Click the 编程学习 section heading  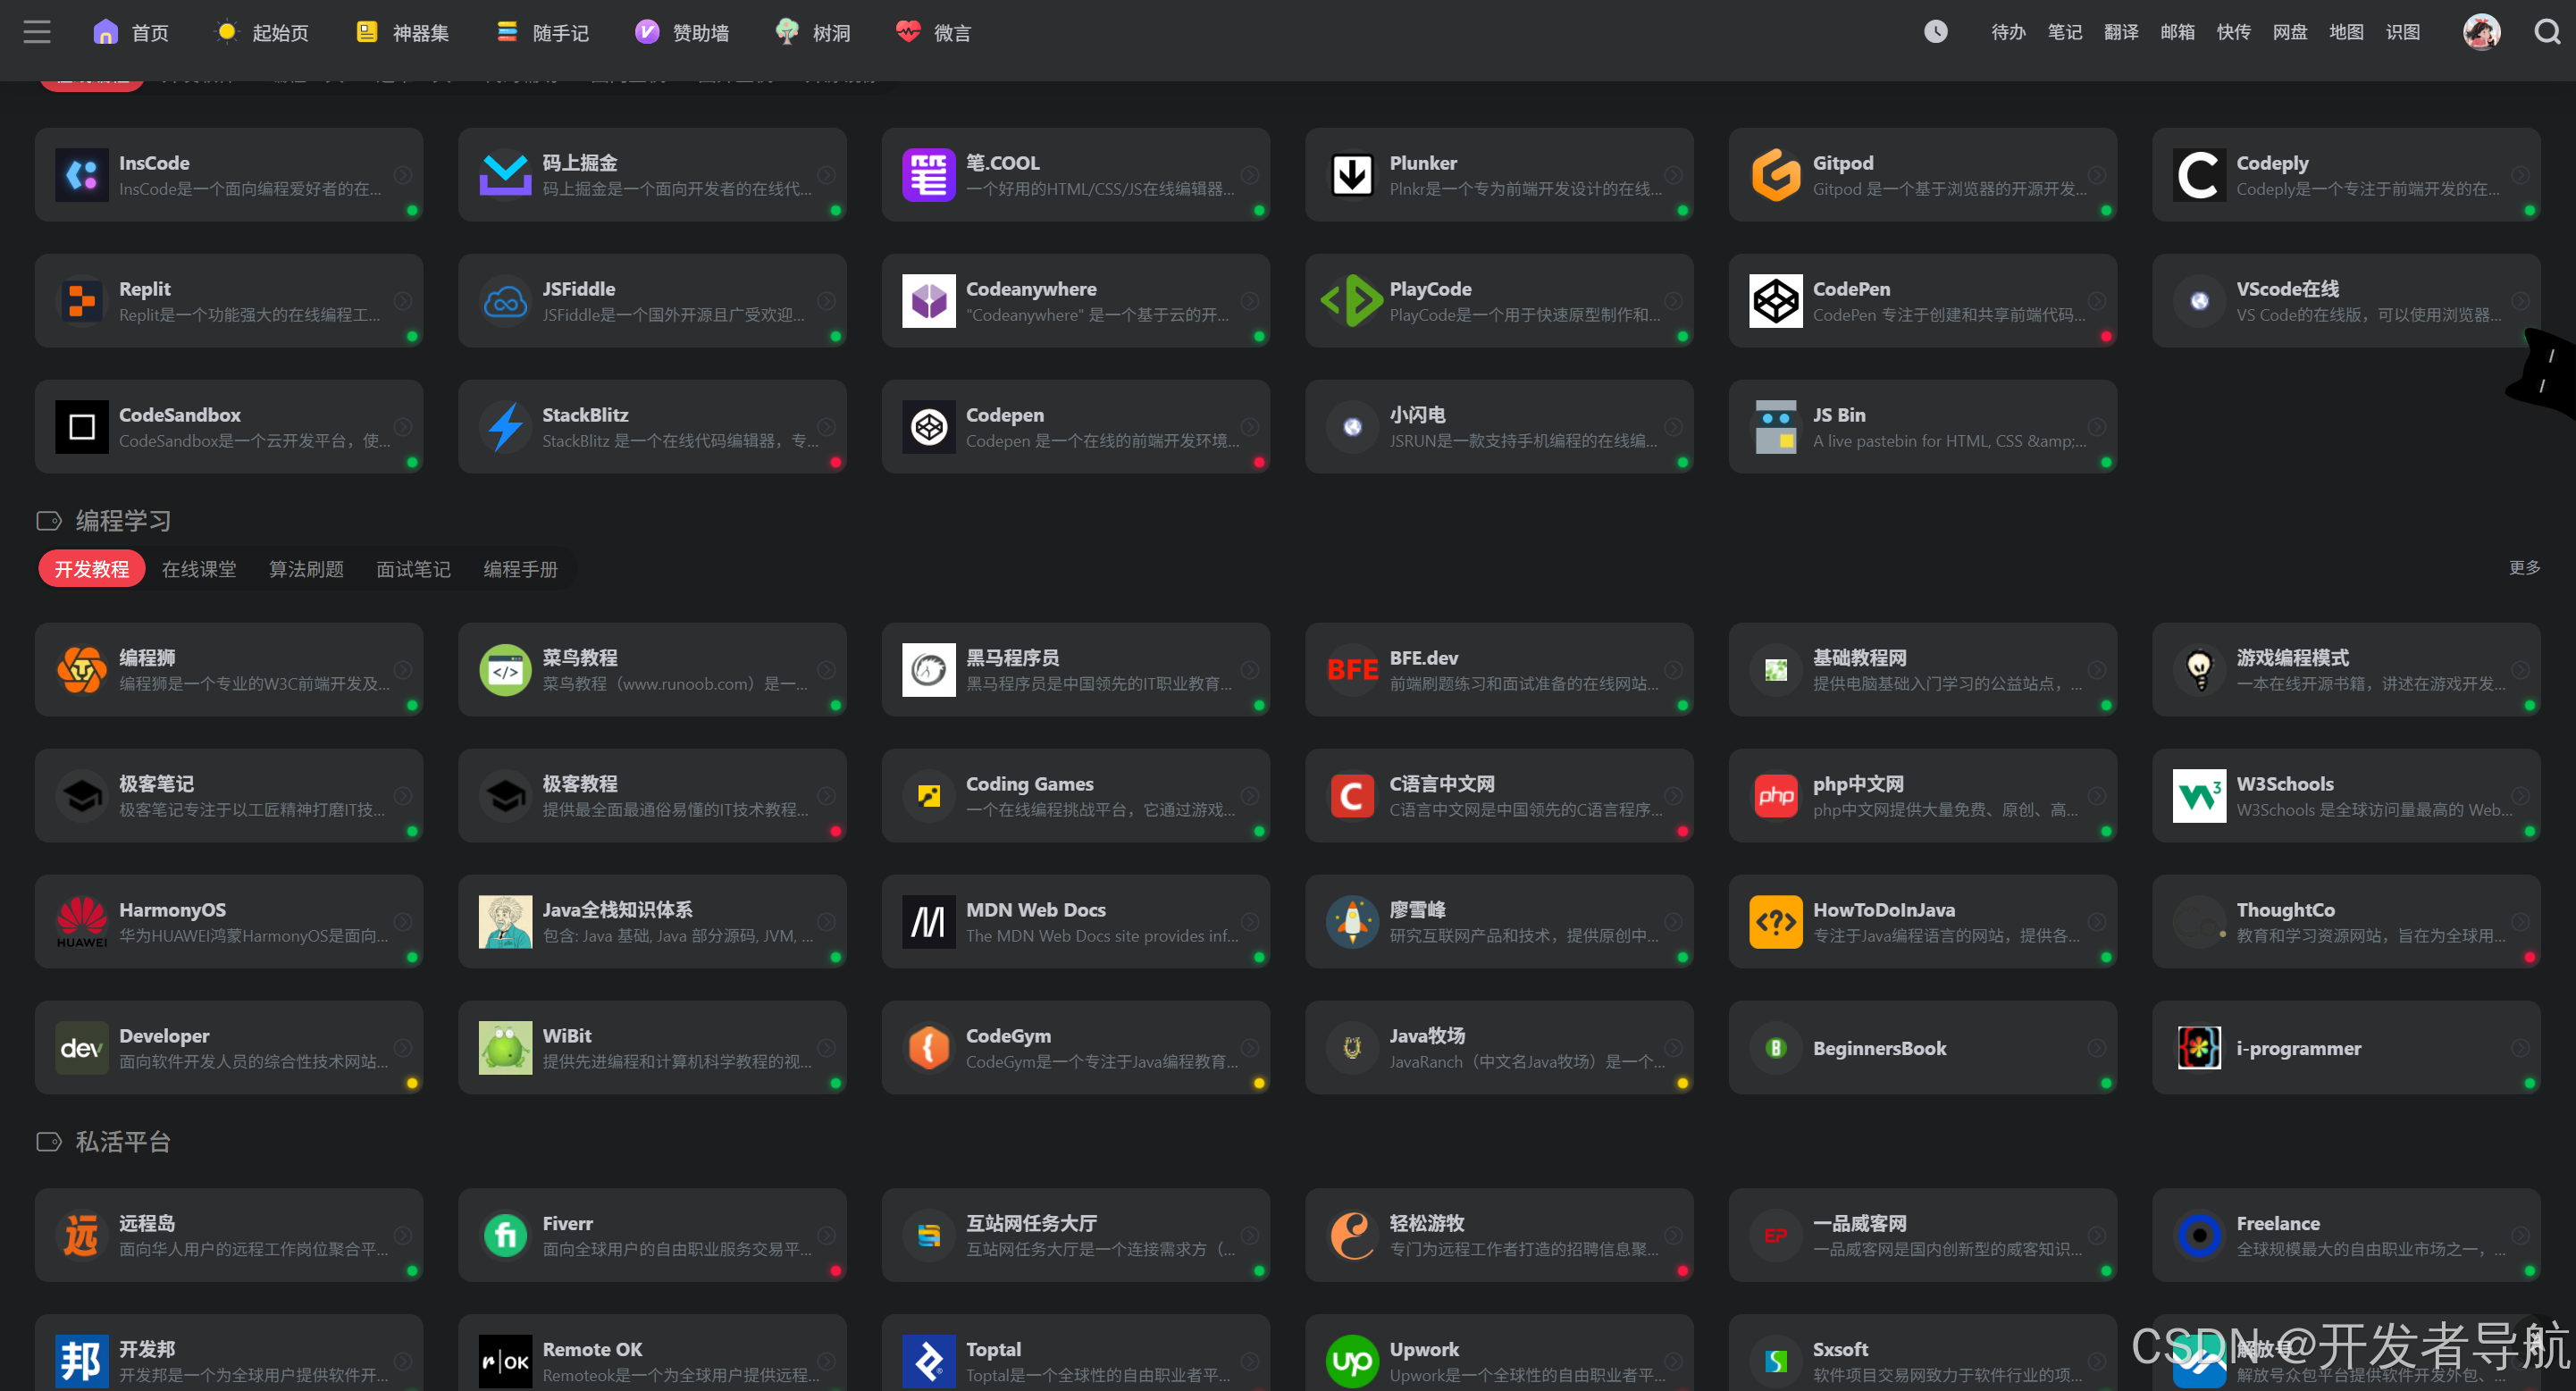[123, 521]
